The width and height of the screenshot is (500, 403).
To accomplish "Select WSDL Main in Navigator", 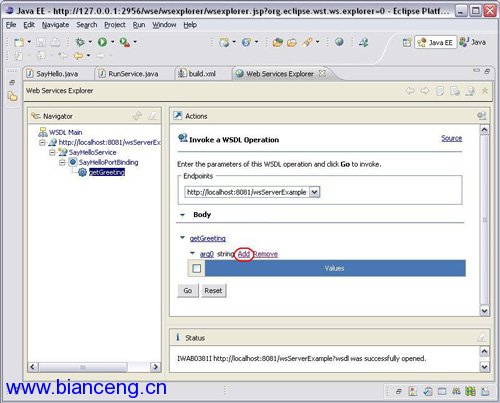I will (x=65, y=132).
